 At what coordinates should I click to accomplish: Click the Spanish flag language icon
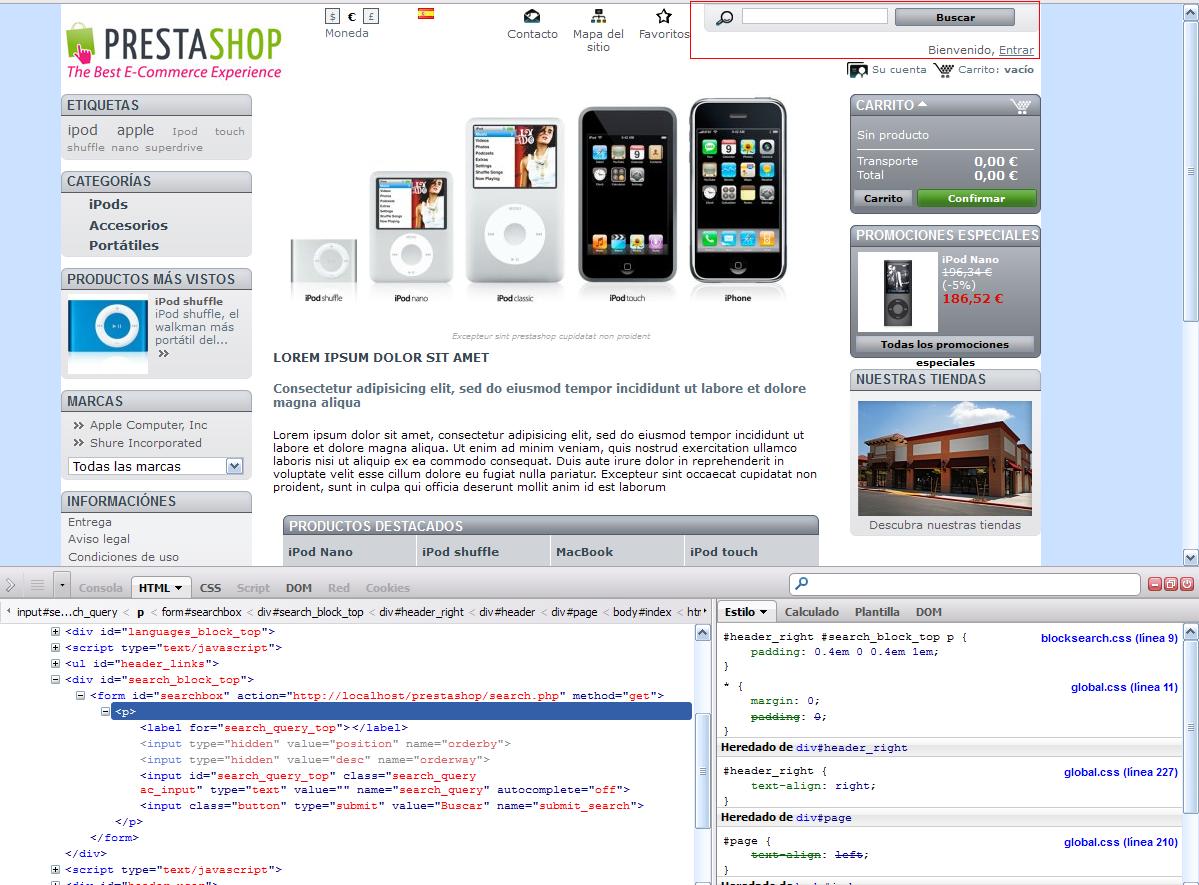(426, 13)
